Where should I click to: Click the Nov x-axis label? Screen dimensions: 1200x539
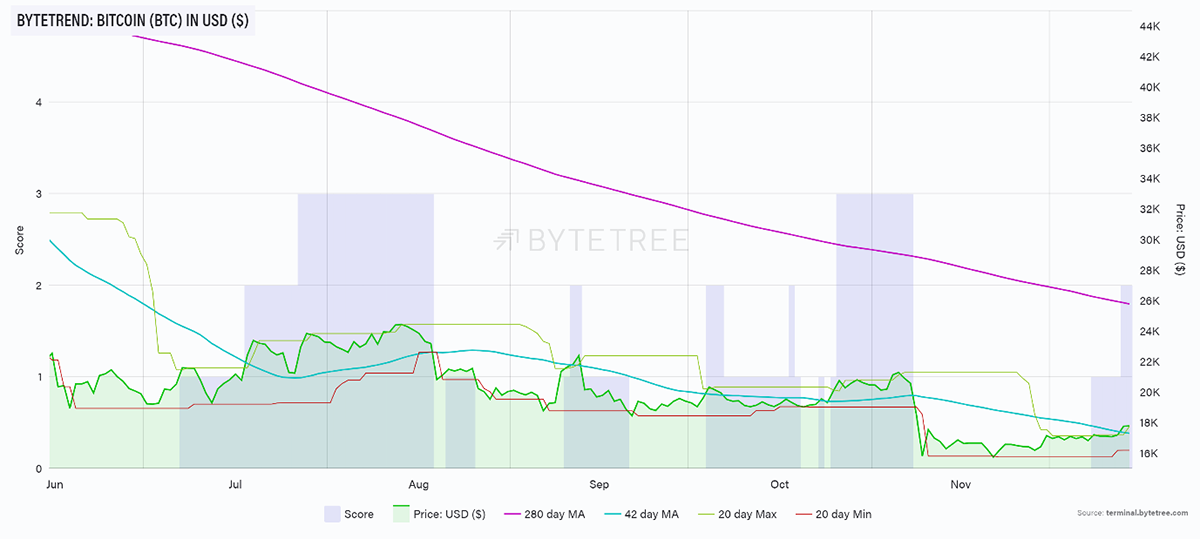[x=960, y=485]
